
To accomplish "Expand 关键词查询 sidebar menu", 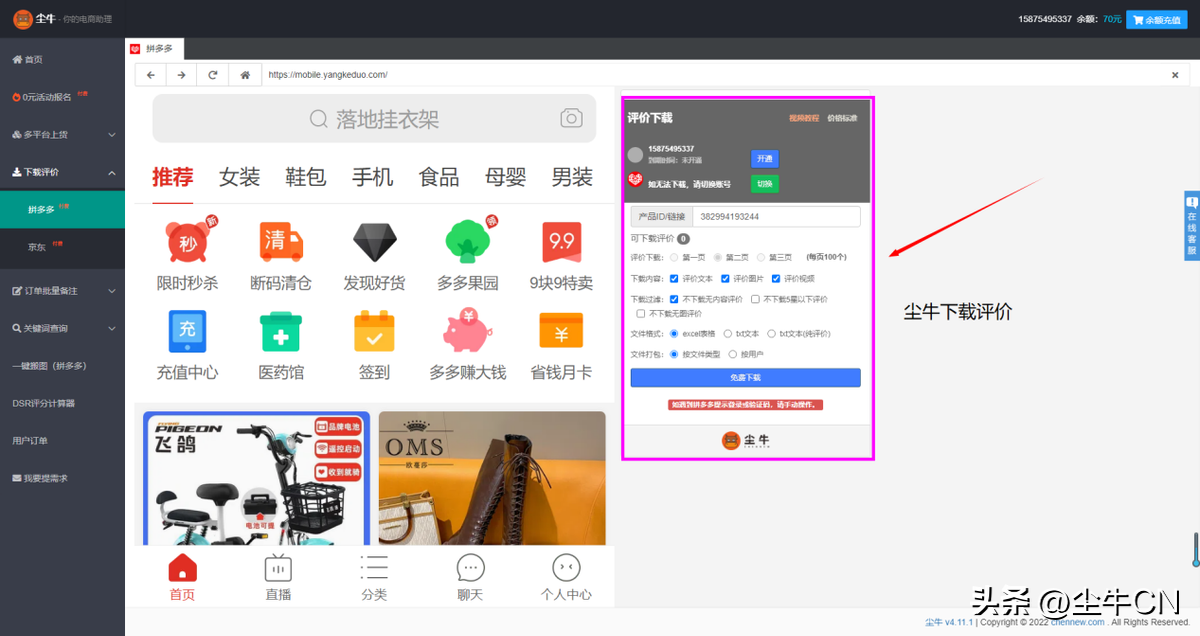I will (x=62, y=328).
